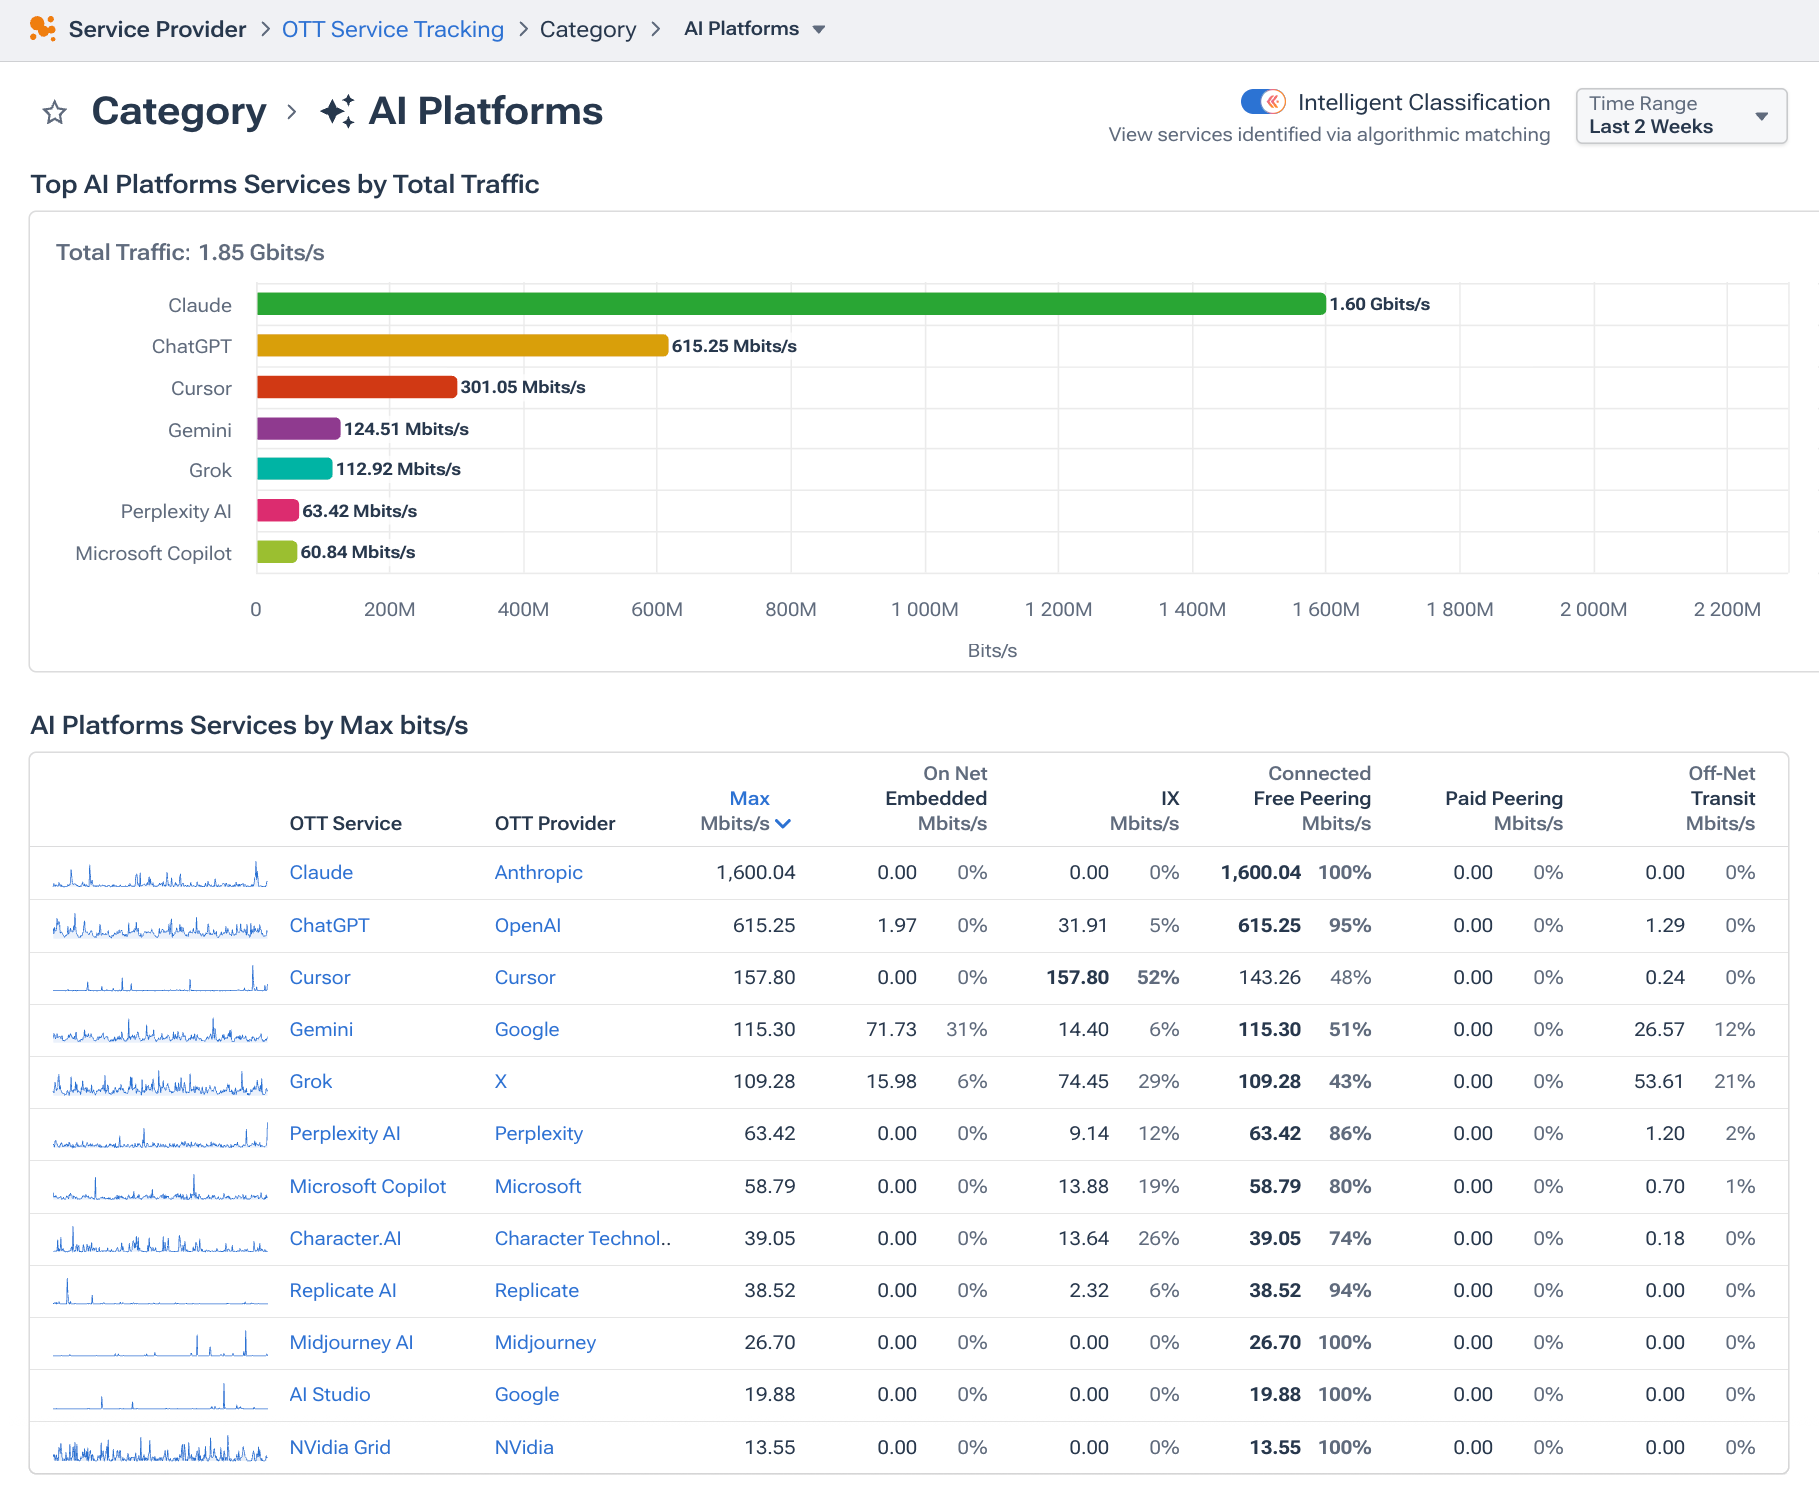The image size is (1819, 1503).
Task: Open the Midjourney provider link
Action: [x=545, y=1342]
